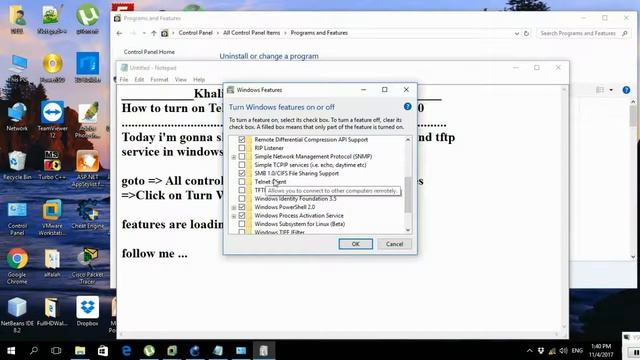
Task: Open help icon in Programs and Features window
Action: coord(626,90)
